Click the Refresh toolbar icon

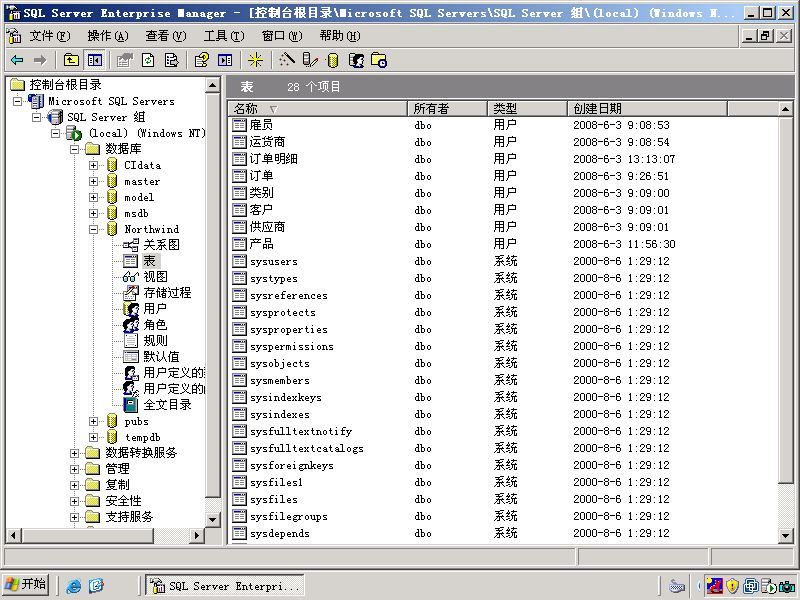(x=148, y=60)
